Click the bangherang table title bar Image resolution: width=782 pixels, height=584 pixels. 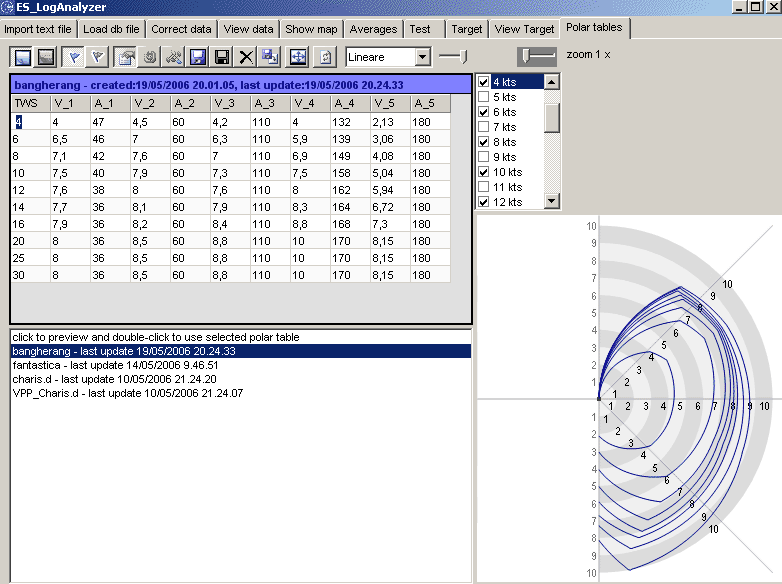click(241, 85)
